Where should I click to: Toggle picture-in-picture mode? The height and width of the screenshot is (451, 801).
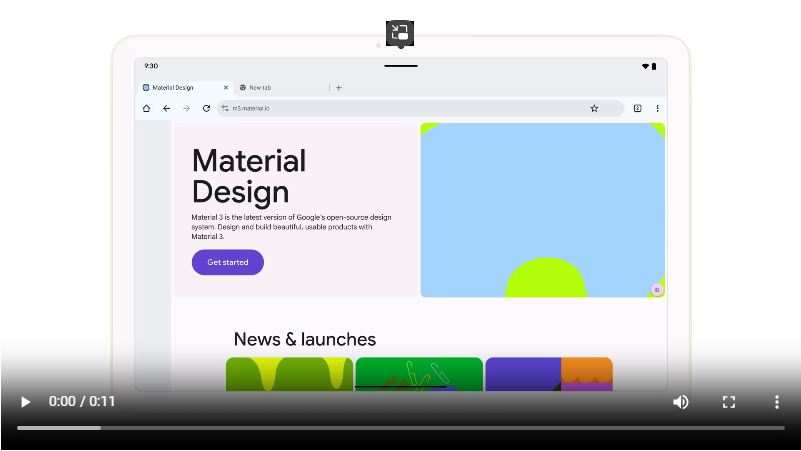400,32
